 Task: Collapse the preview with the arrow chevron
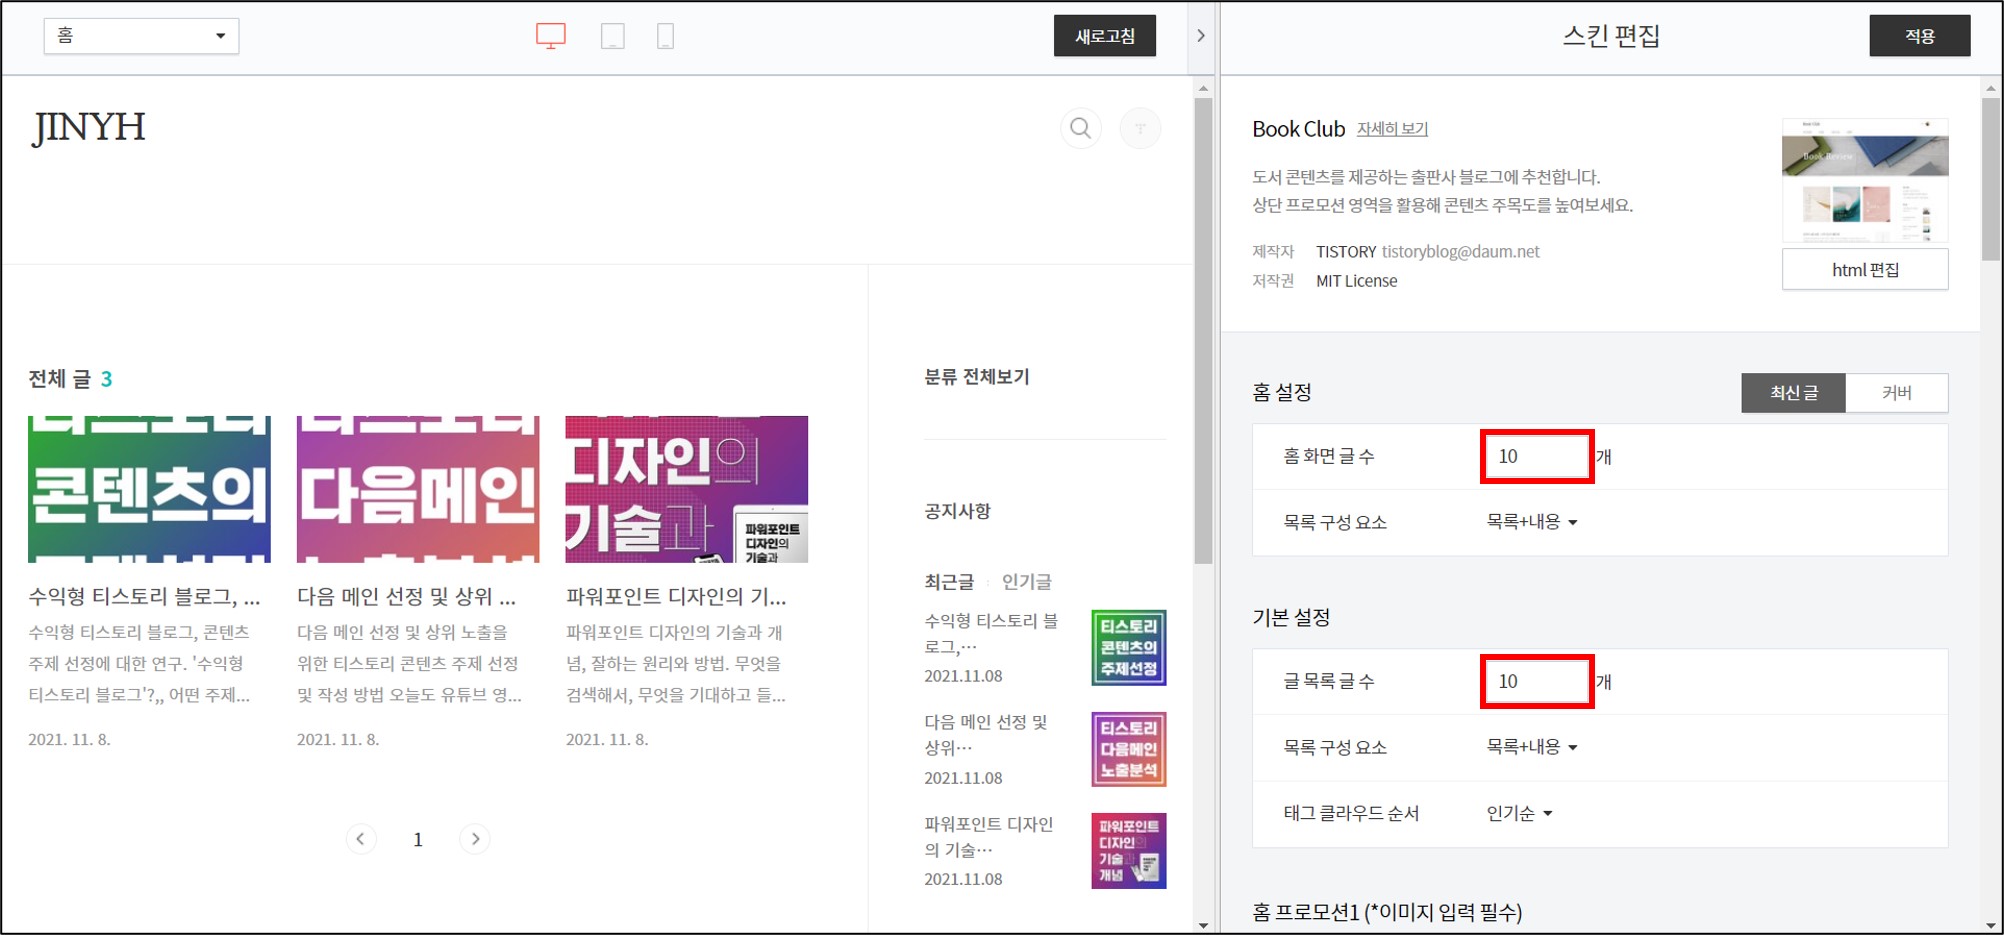click(1201, 36)
